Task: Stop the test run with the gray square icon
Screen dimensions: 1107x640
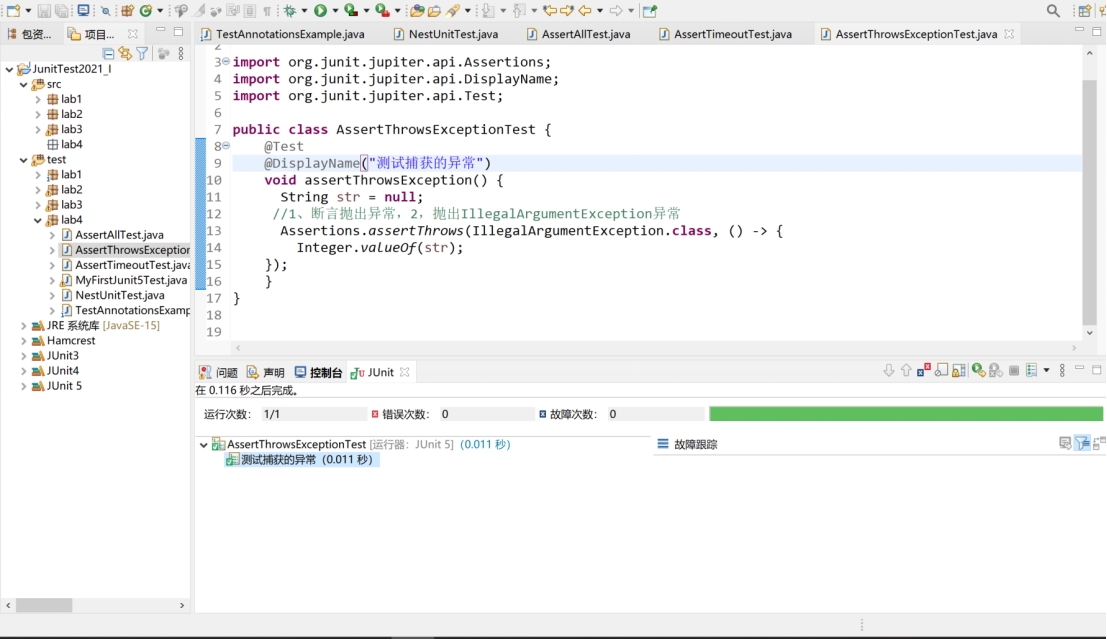Action: click(x=1013, y=370)
